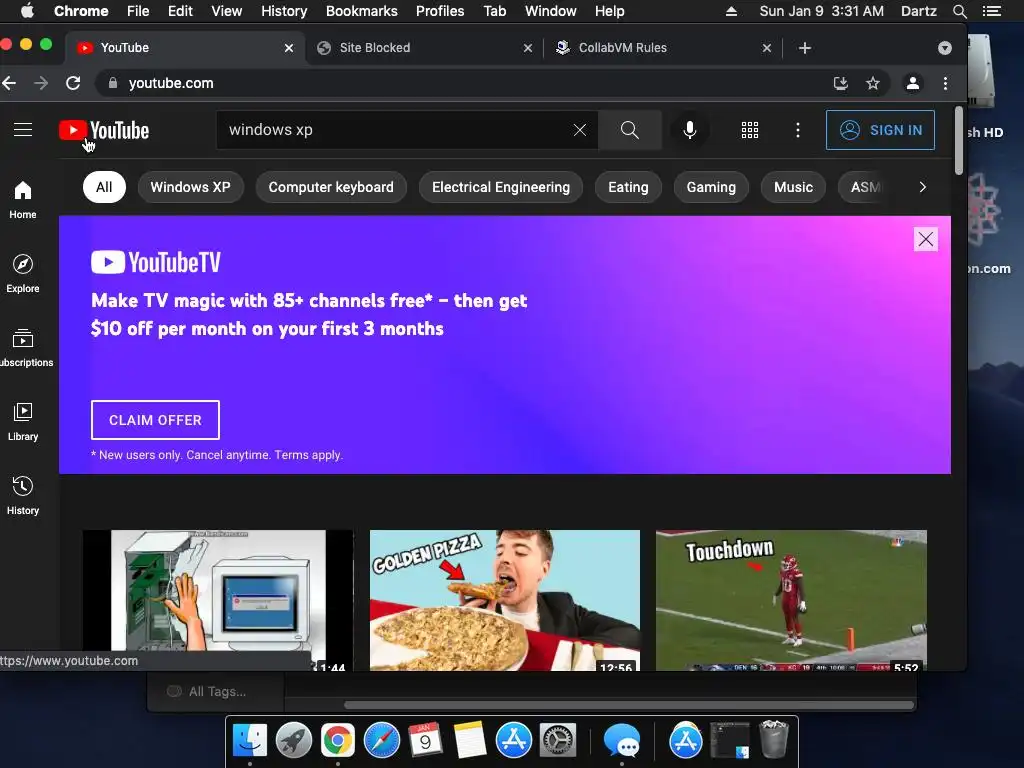Open the Golden Pizza video thumbnail
The width and height of the screenshot is (1024, 768).
(505, 600)
